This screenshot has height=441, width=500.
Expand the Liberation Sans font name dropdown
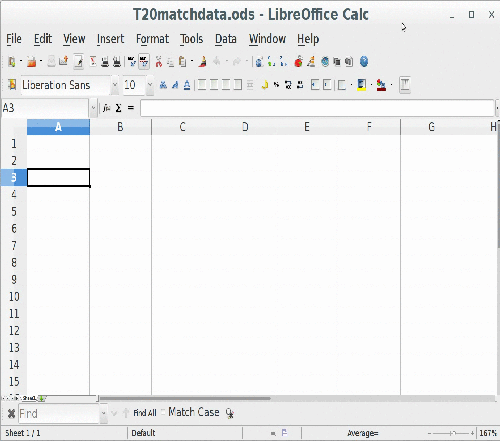(115, 85)
